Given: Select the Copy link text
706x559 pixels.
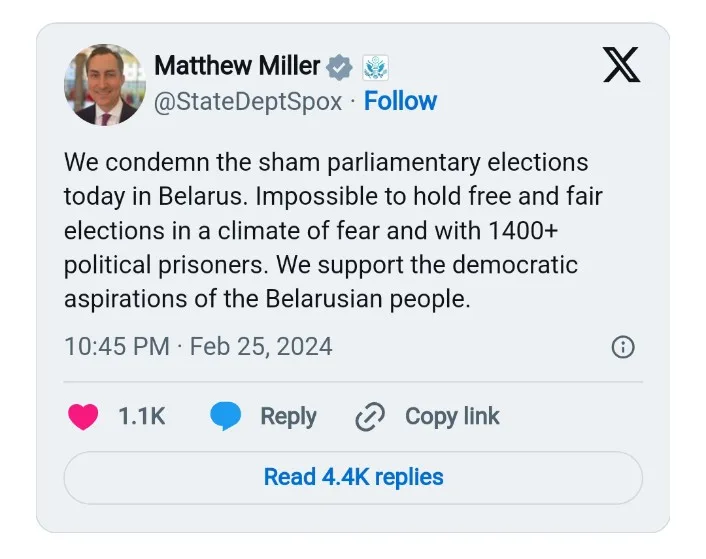Looking at the screenshot, I should (x=452, y=417).
